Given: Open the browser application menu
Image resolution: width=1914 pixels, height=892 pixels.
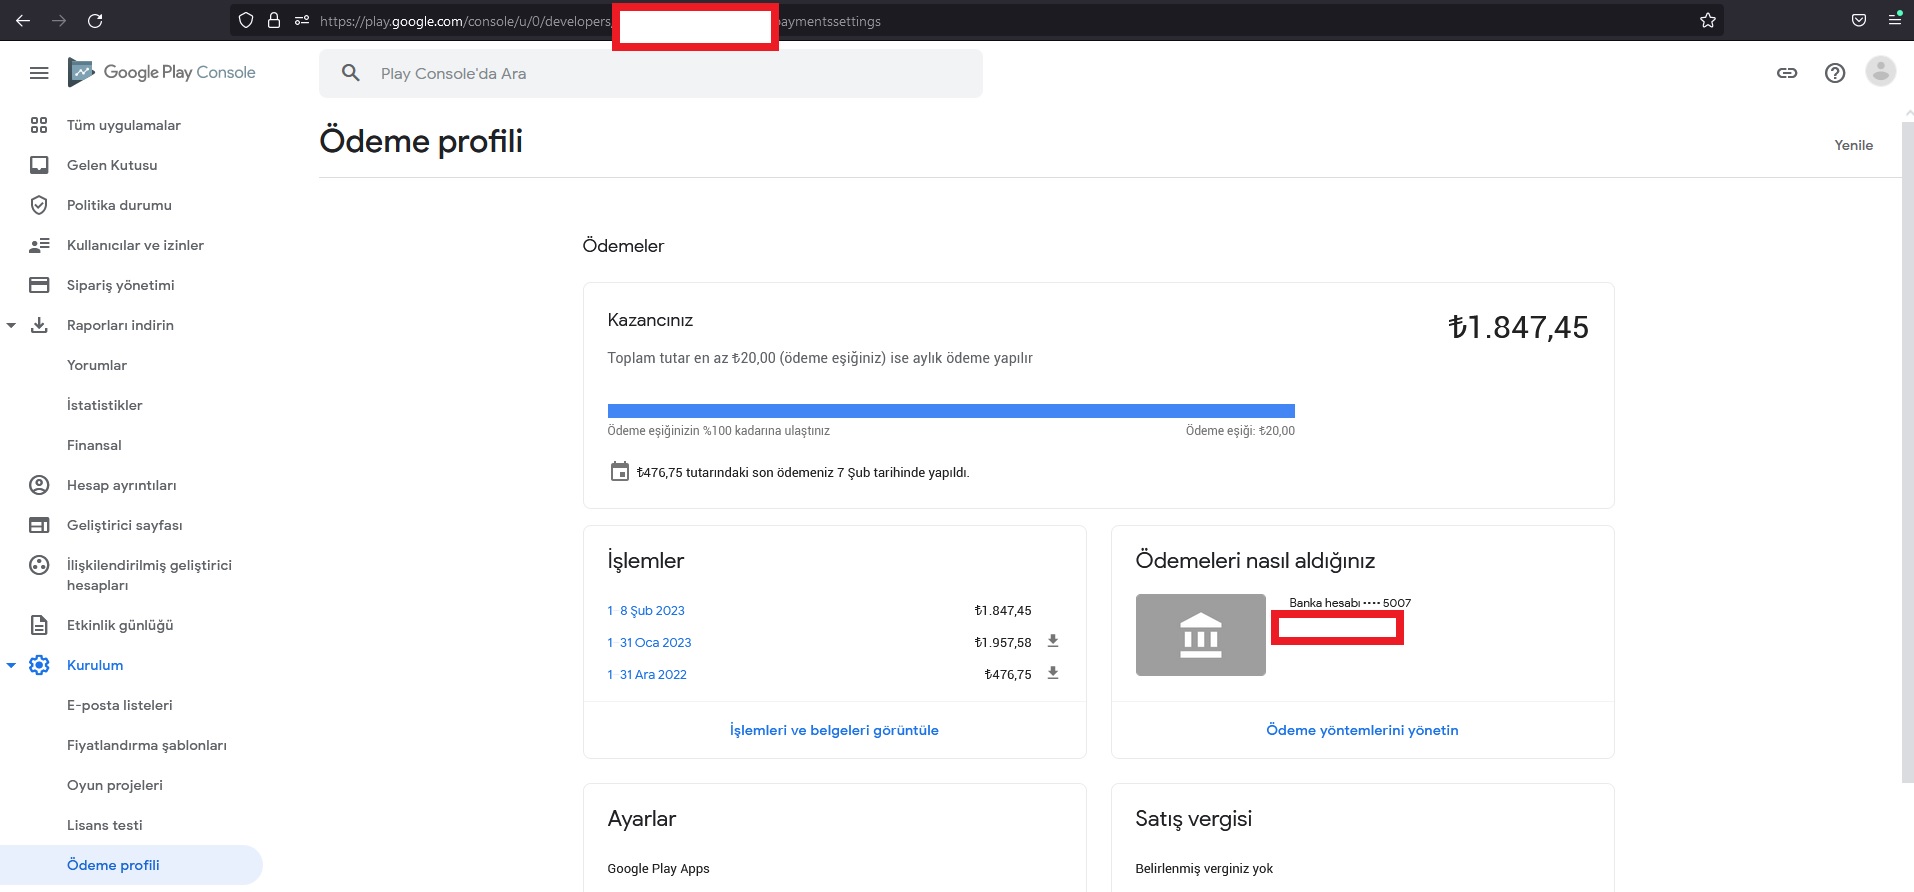Looking at the screenshot, I should [1895, 20].
